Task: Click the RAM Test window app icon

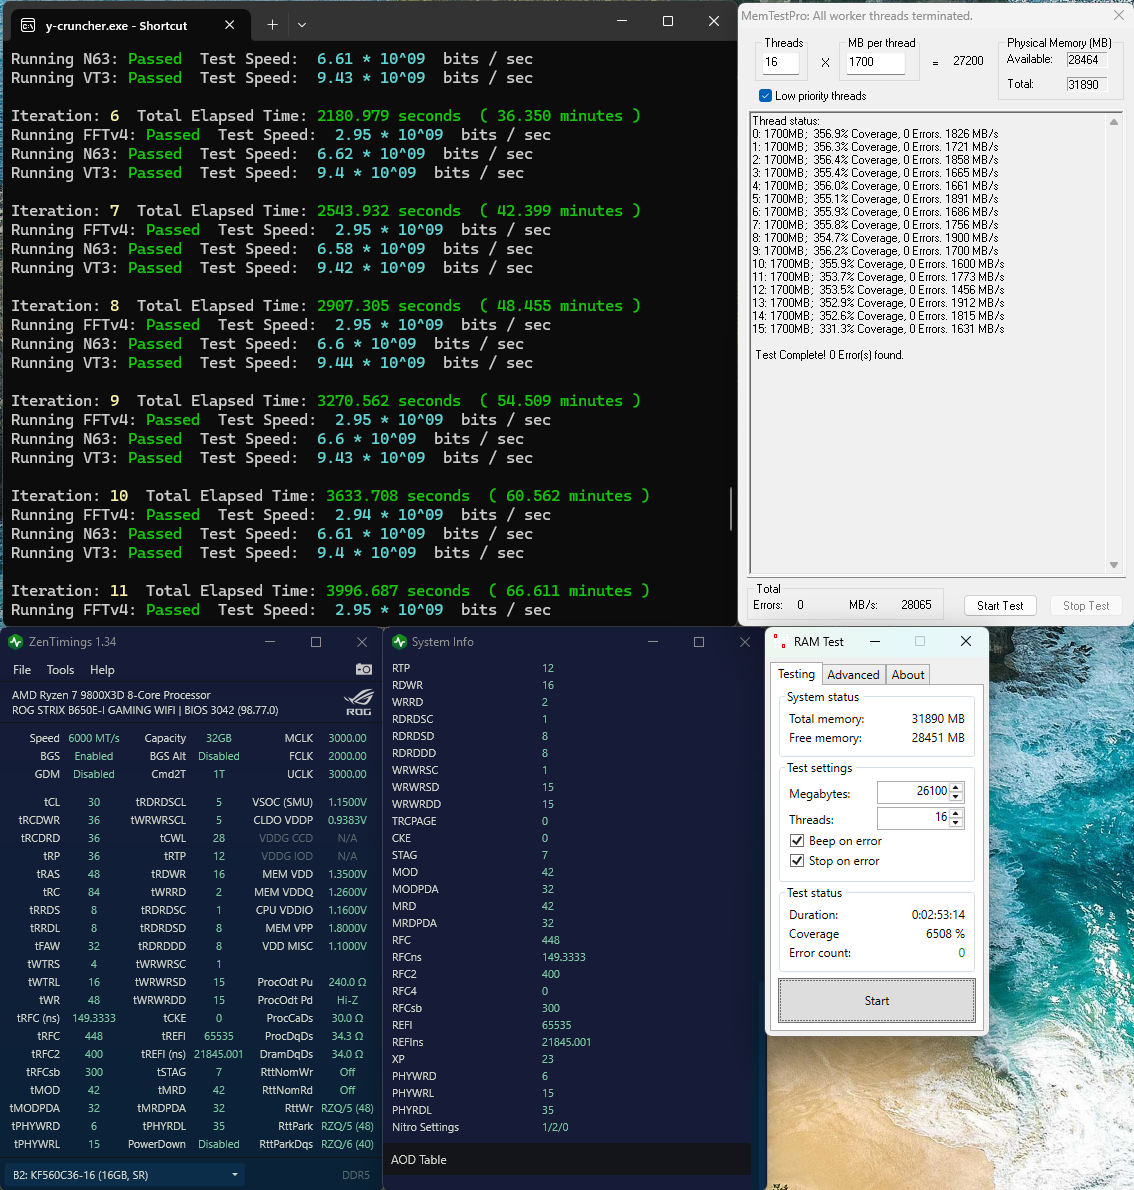Action: coord(779,642)
